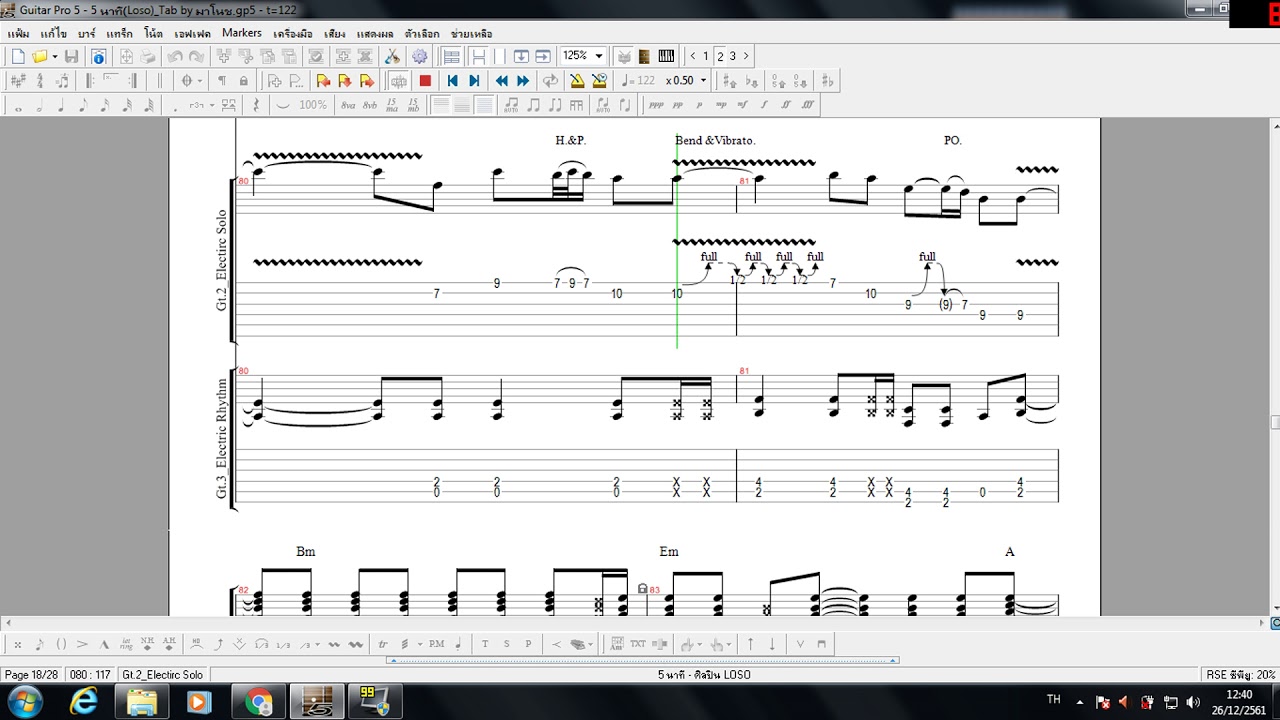Viewport: 1280px width, 720px height.
Task: Toggle the lock padlock icon
Action: [243, 81]
